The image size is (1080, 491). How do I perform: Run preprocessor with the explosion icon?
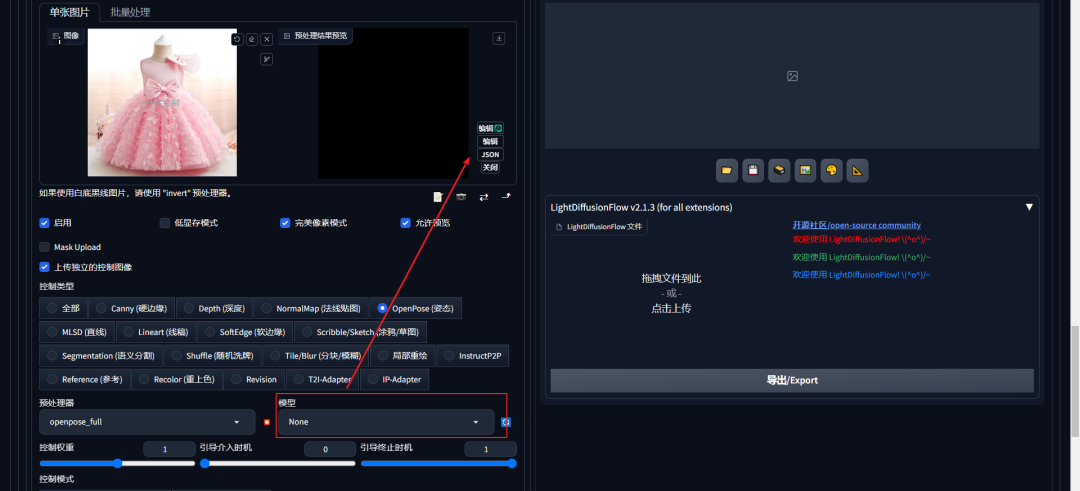(267, 422)
